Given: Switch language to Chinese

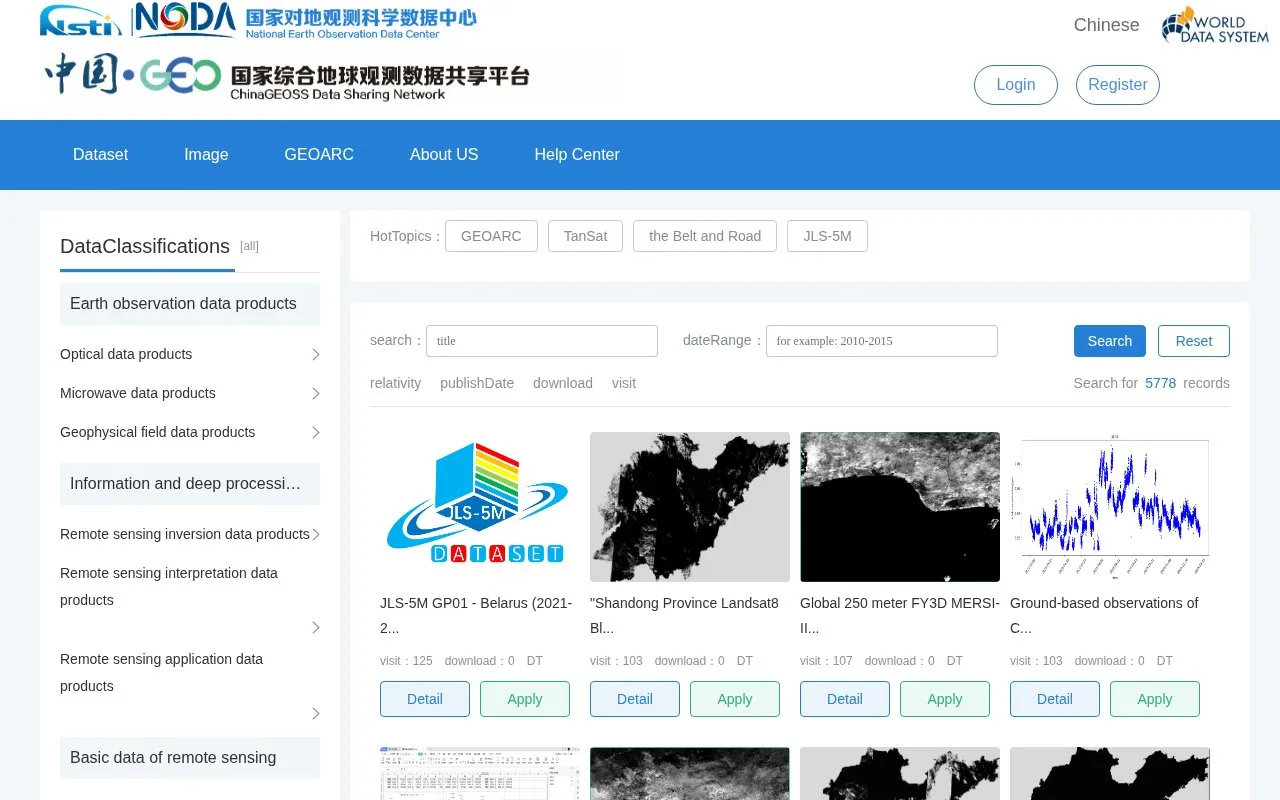Looking at the screenshot, I should pyautogui.click(x=1106, y=25).
